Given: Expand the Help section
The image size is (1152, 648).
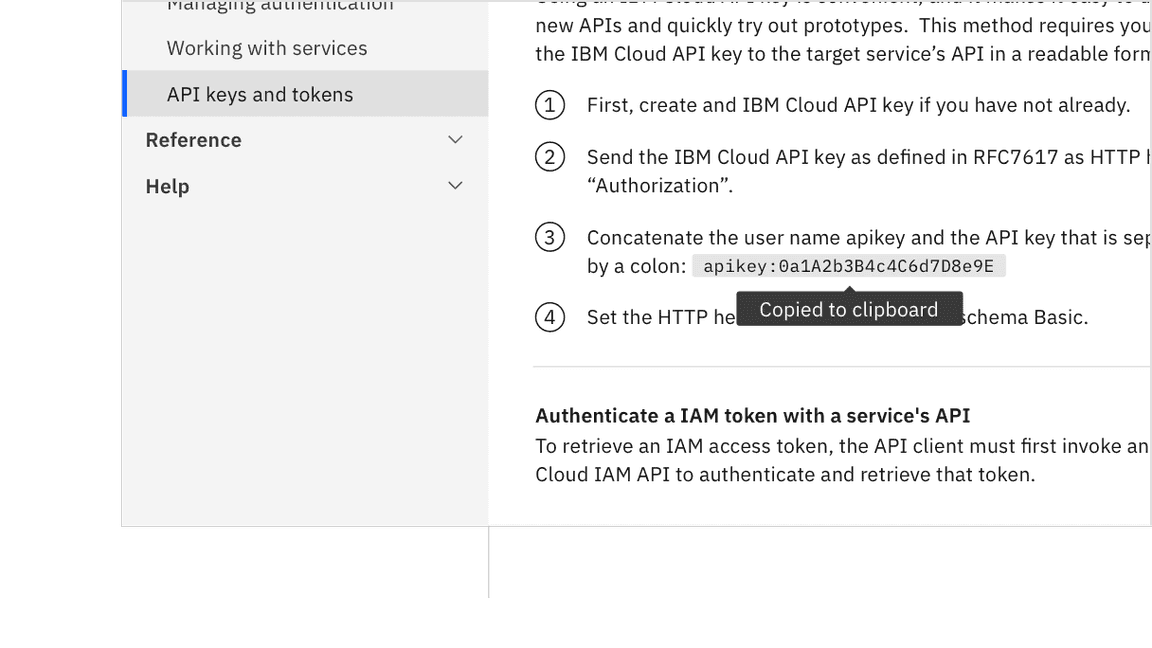Looking at the screenshot, I should pyautogui.click(x=167, y=186).
